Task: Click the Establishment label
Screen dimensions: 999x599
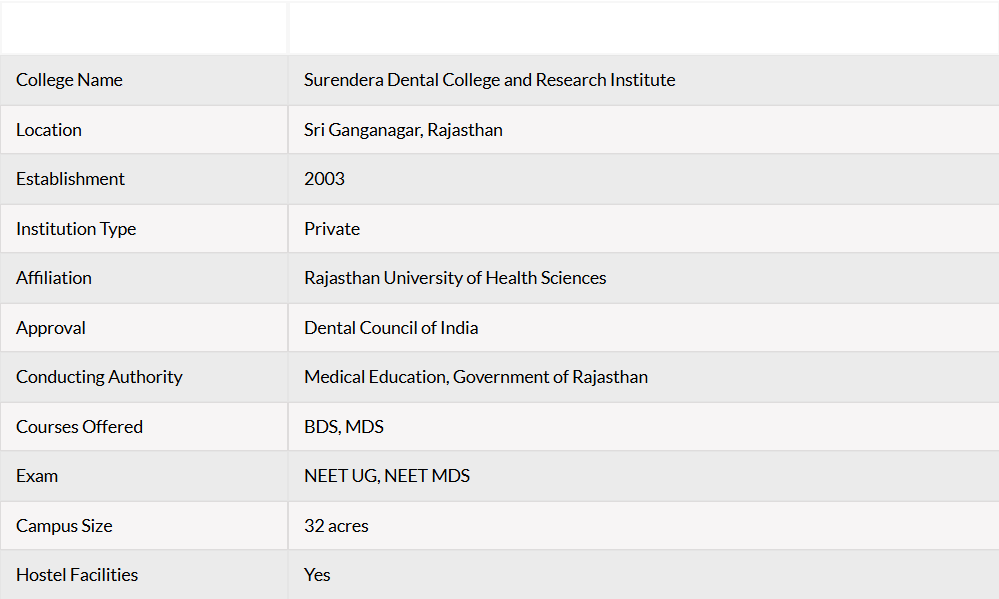Action: point(70,179)
